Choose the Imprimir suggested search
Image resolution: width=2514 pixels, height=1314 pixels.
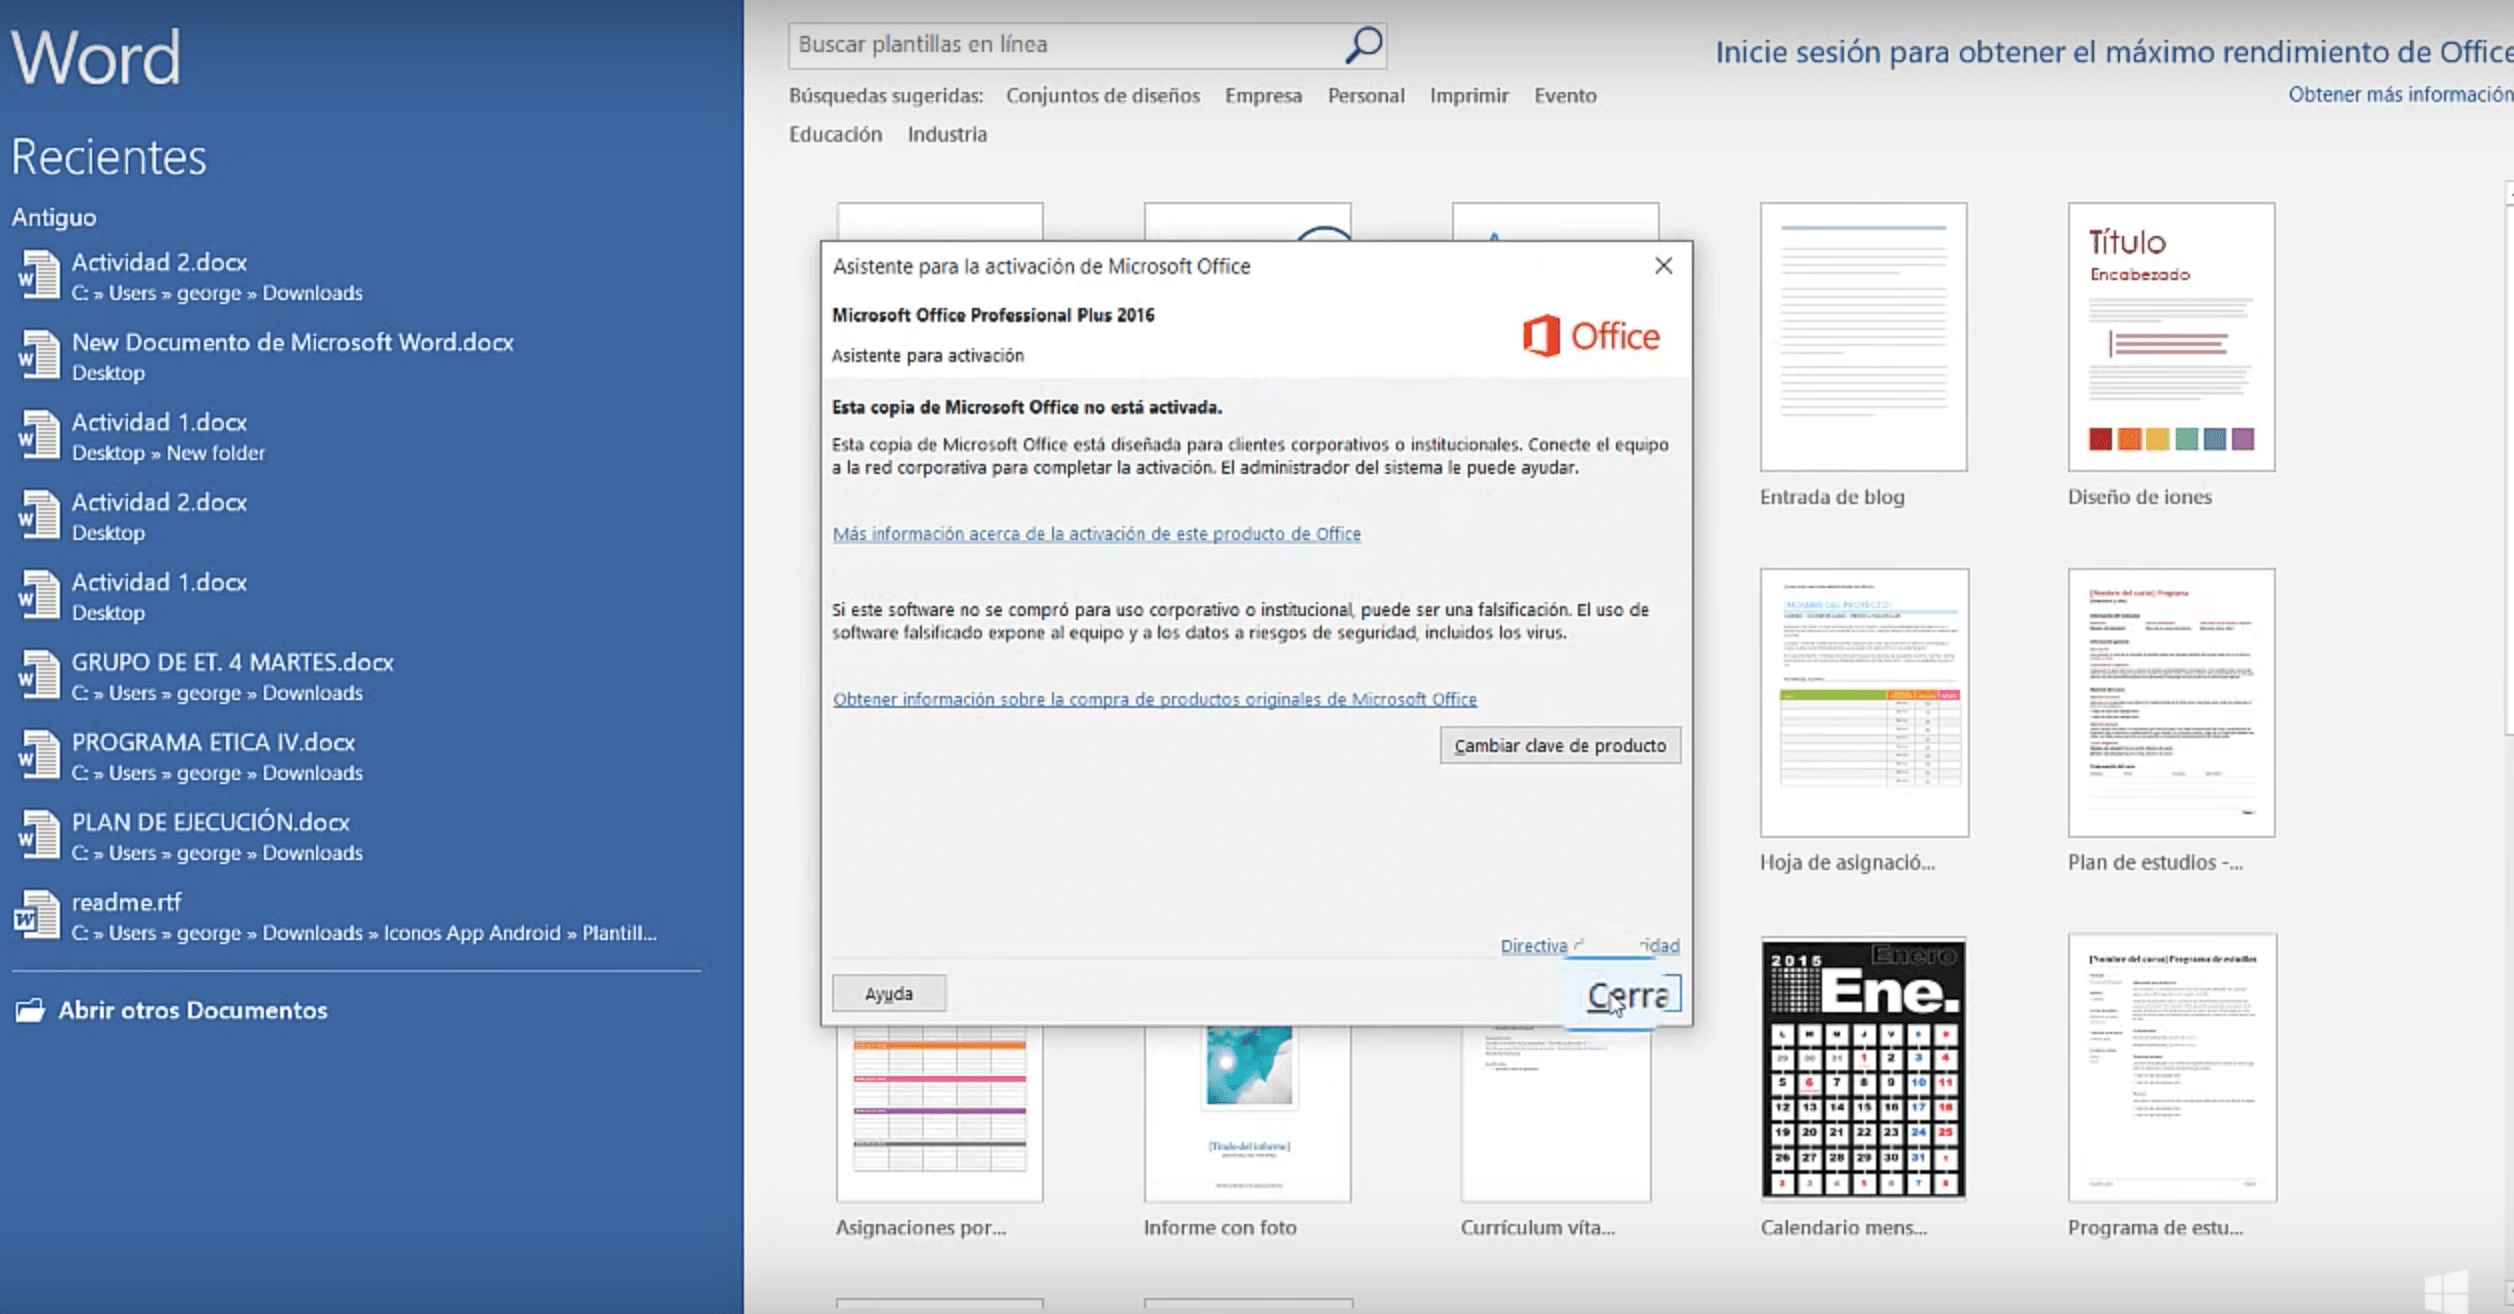[x=1468, y=96]
